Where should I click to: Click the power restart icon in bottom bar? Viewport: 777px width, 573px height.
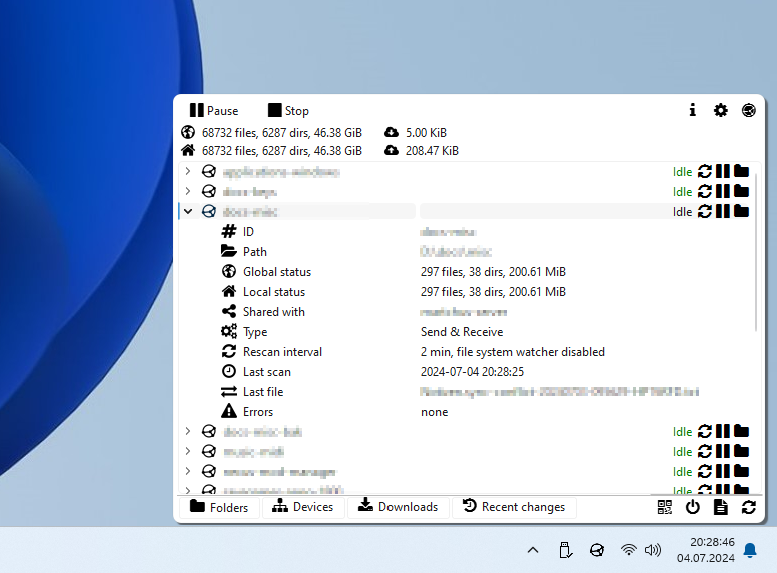692,507
